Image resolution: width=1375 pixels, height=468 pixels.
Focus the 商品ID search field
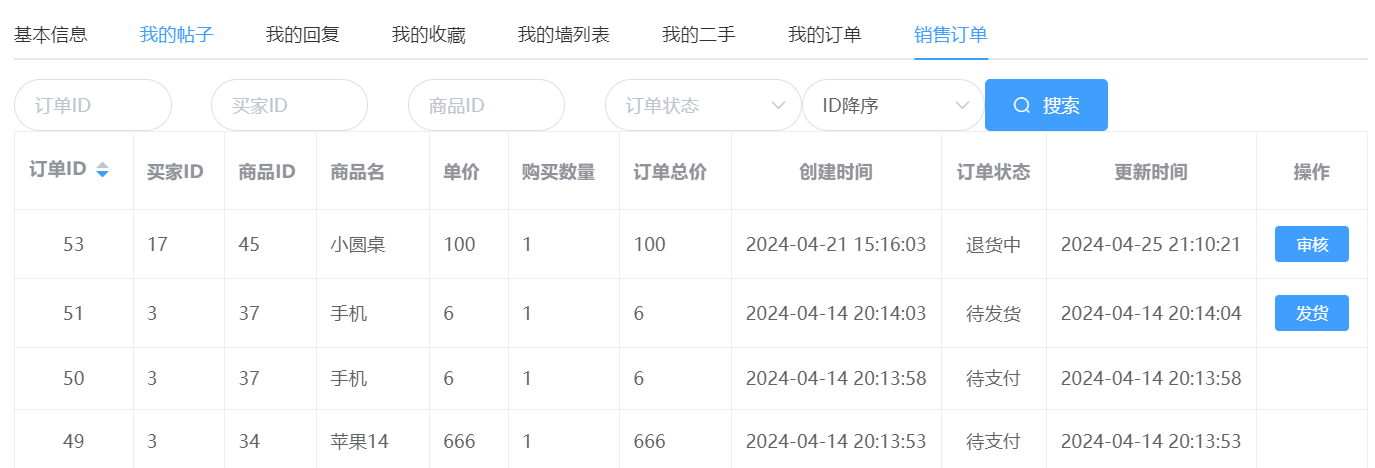click(x=487, y=105)
